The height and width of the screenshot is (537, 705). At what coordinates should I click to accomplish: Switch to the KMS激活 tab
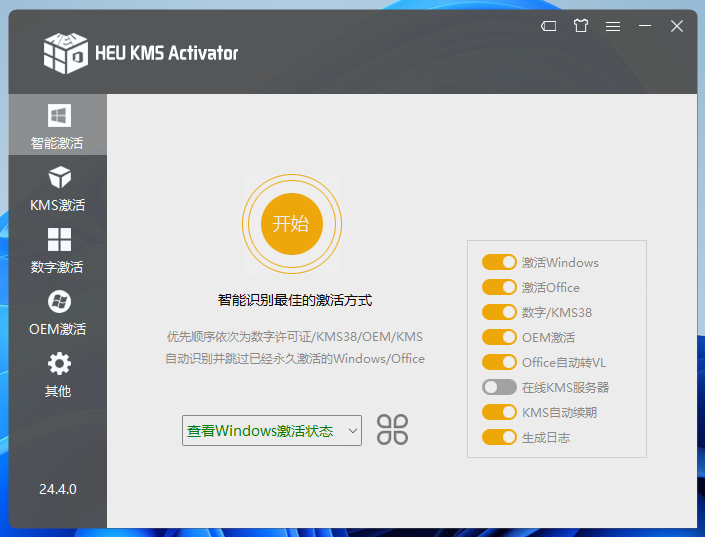(58, 188)
